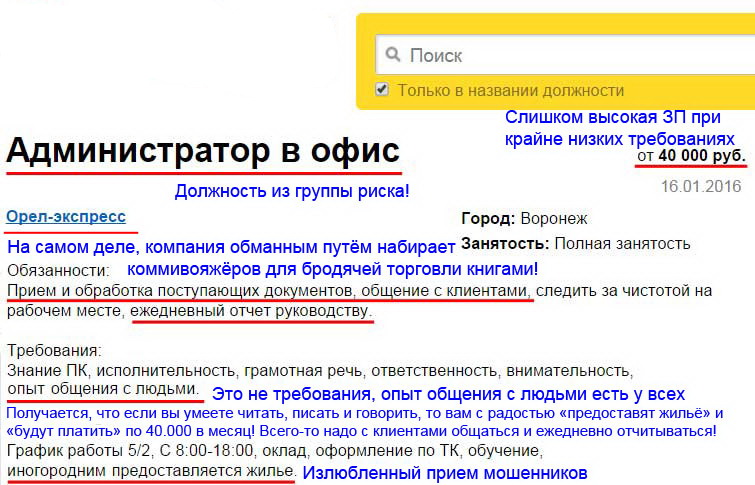Open the Орел-экспресс company link
This screenshot has height=485, width=755.
pyautogui.click(x=66, y=215)
